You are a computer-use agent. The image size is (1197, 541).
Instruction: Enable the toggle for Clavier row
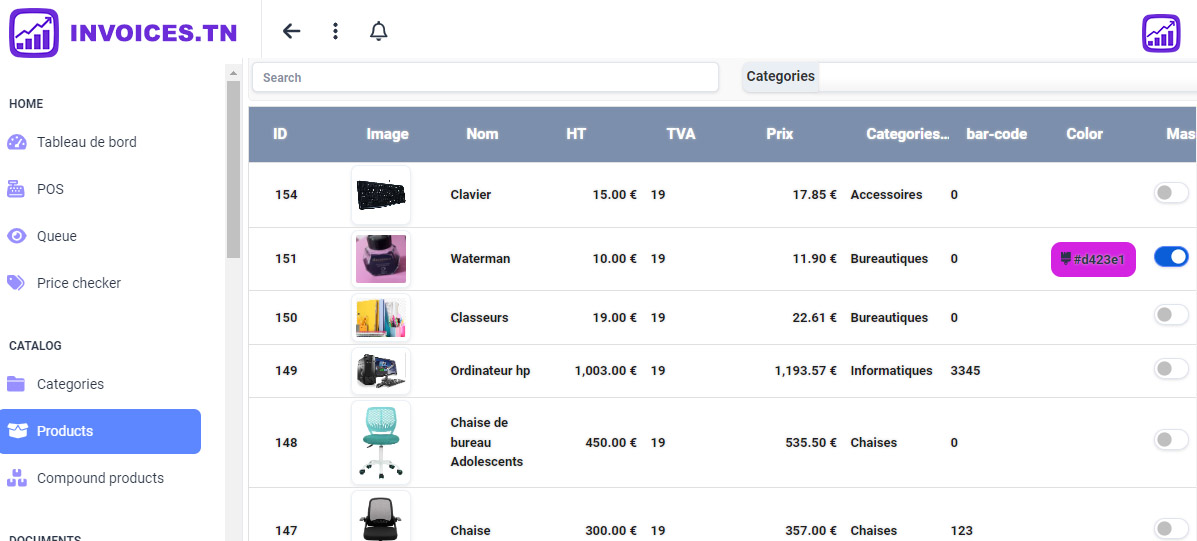[x=1170, y=194]
